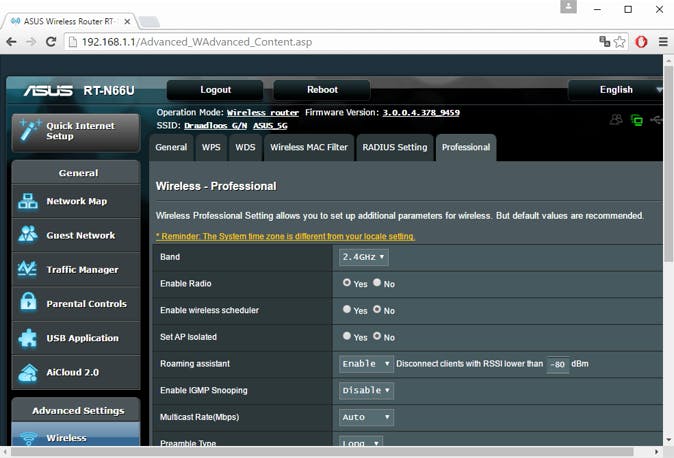This screenshot has width=674, height=458.
Task: Switch to the WDS tab
Action: click(245, 148)
